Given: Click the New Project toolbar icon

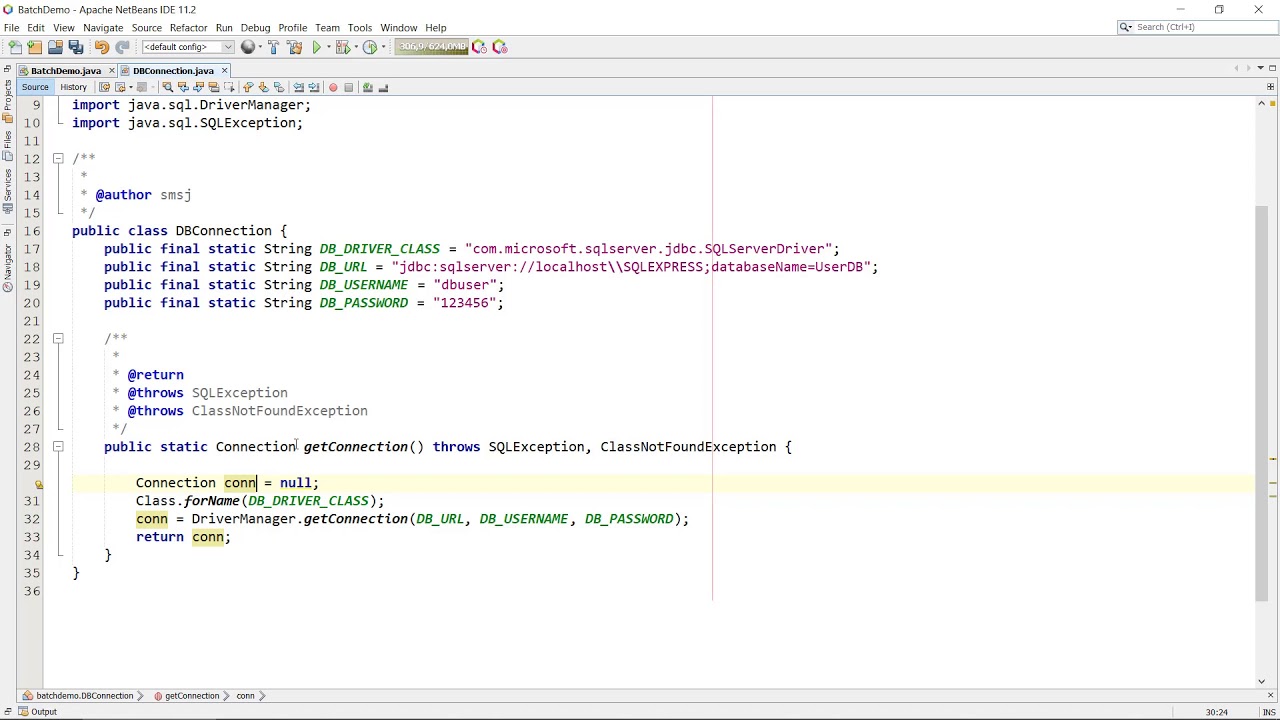Looking at the screenshot, I should [35, 47].
